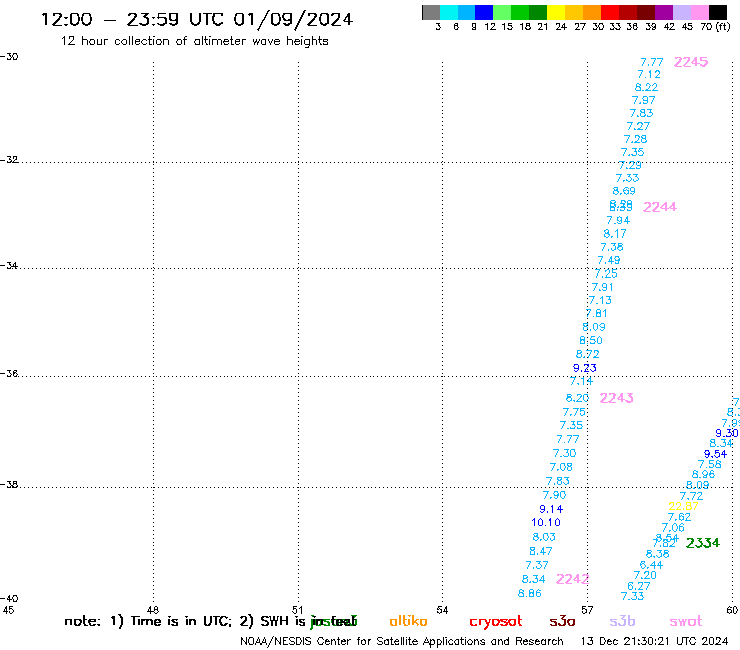
Task: Click the '12:00 – 23:59 UTC 01/09/2024' title
Action: pos(197,19)
